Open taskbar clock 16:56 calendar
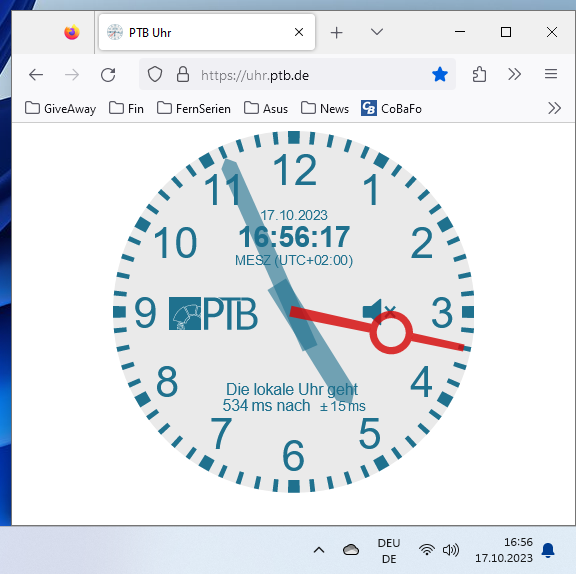 [504, 550]
